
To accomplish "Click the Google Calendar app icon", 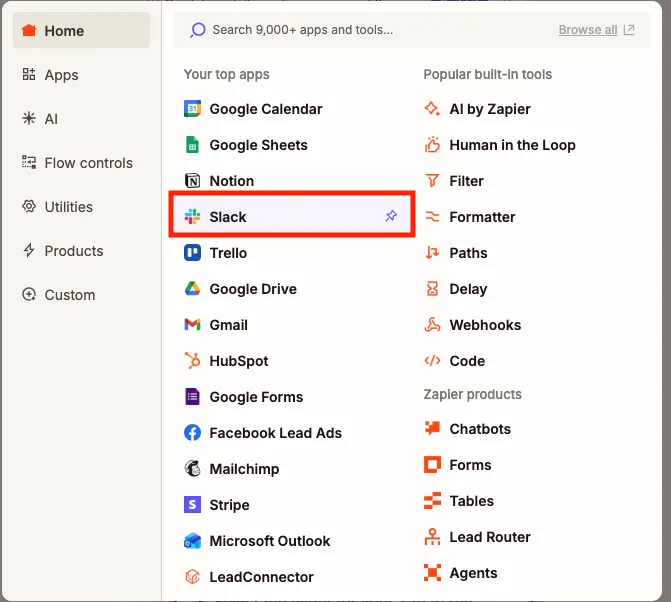I will point(192,109).
